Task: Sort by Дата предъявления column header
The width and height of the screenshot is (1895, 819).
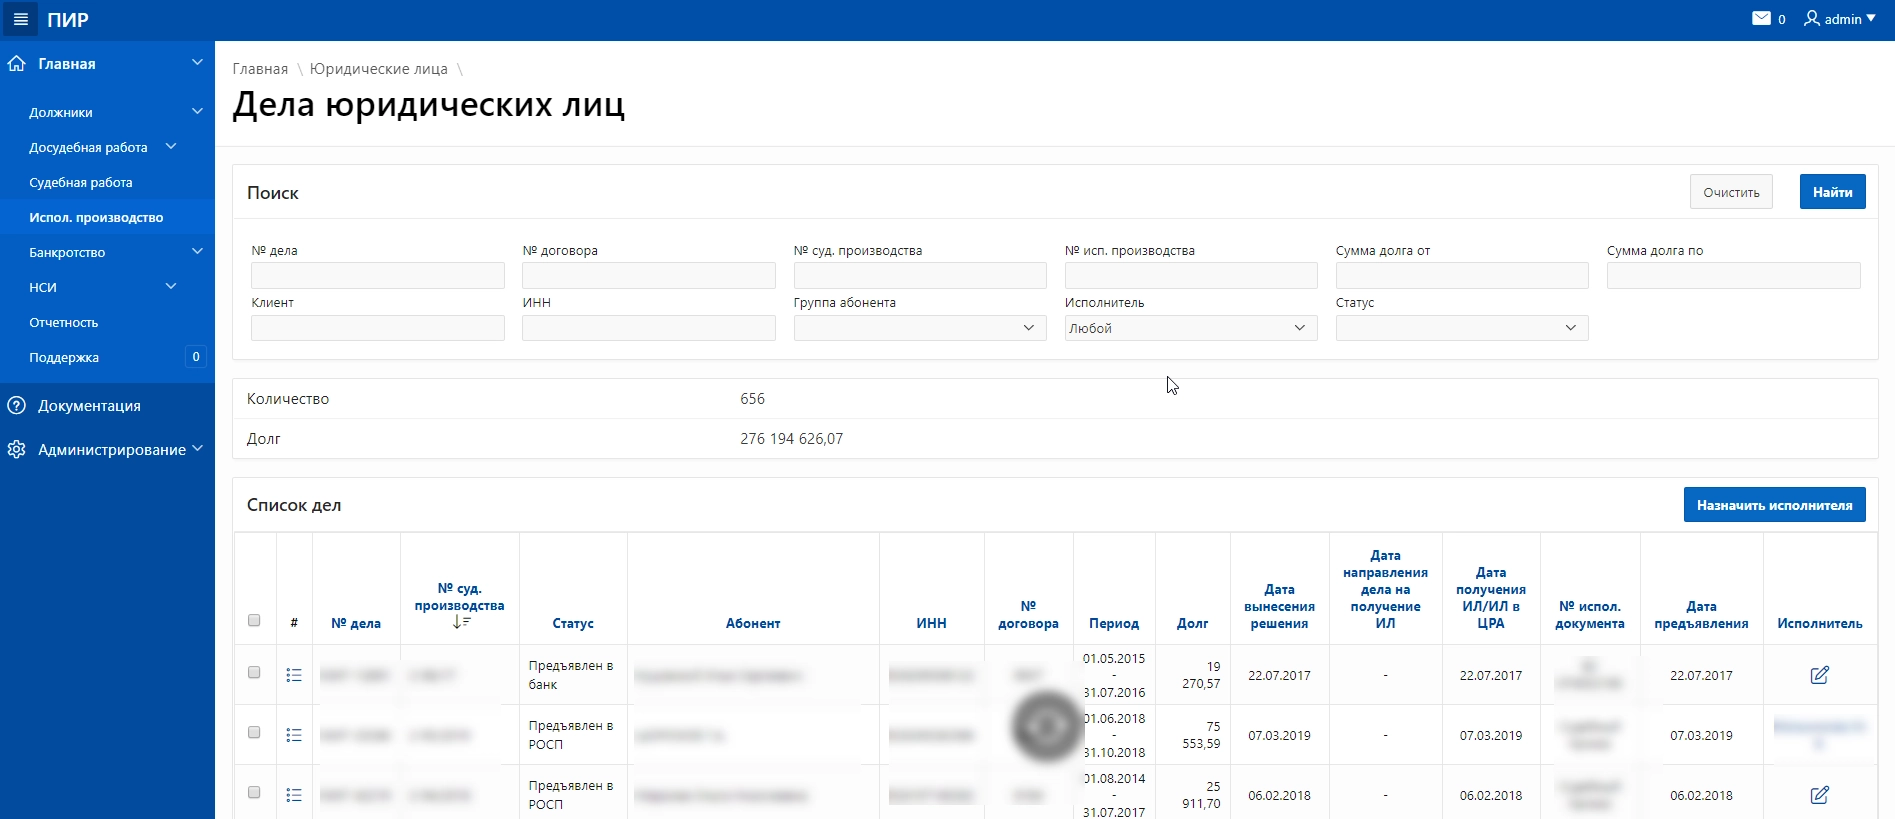Action: [x=1701, y=615]
